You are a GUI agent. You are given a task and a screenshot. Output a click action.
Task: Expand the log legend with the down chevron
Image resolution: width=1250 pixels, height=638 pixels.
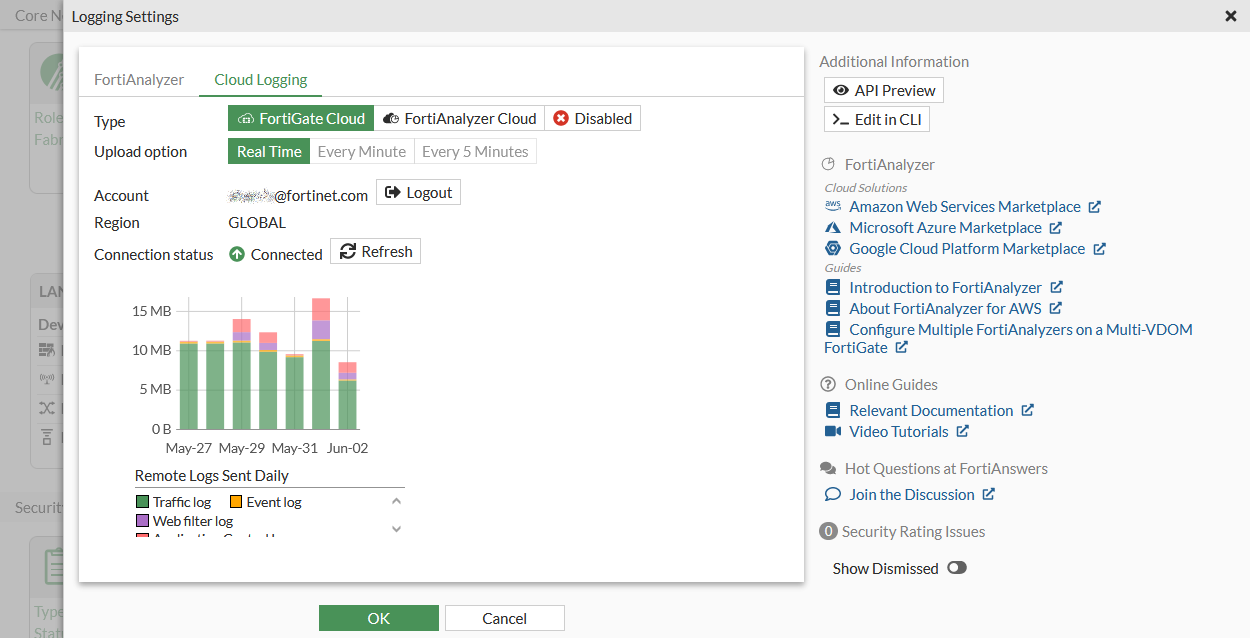(396, 528)
